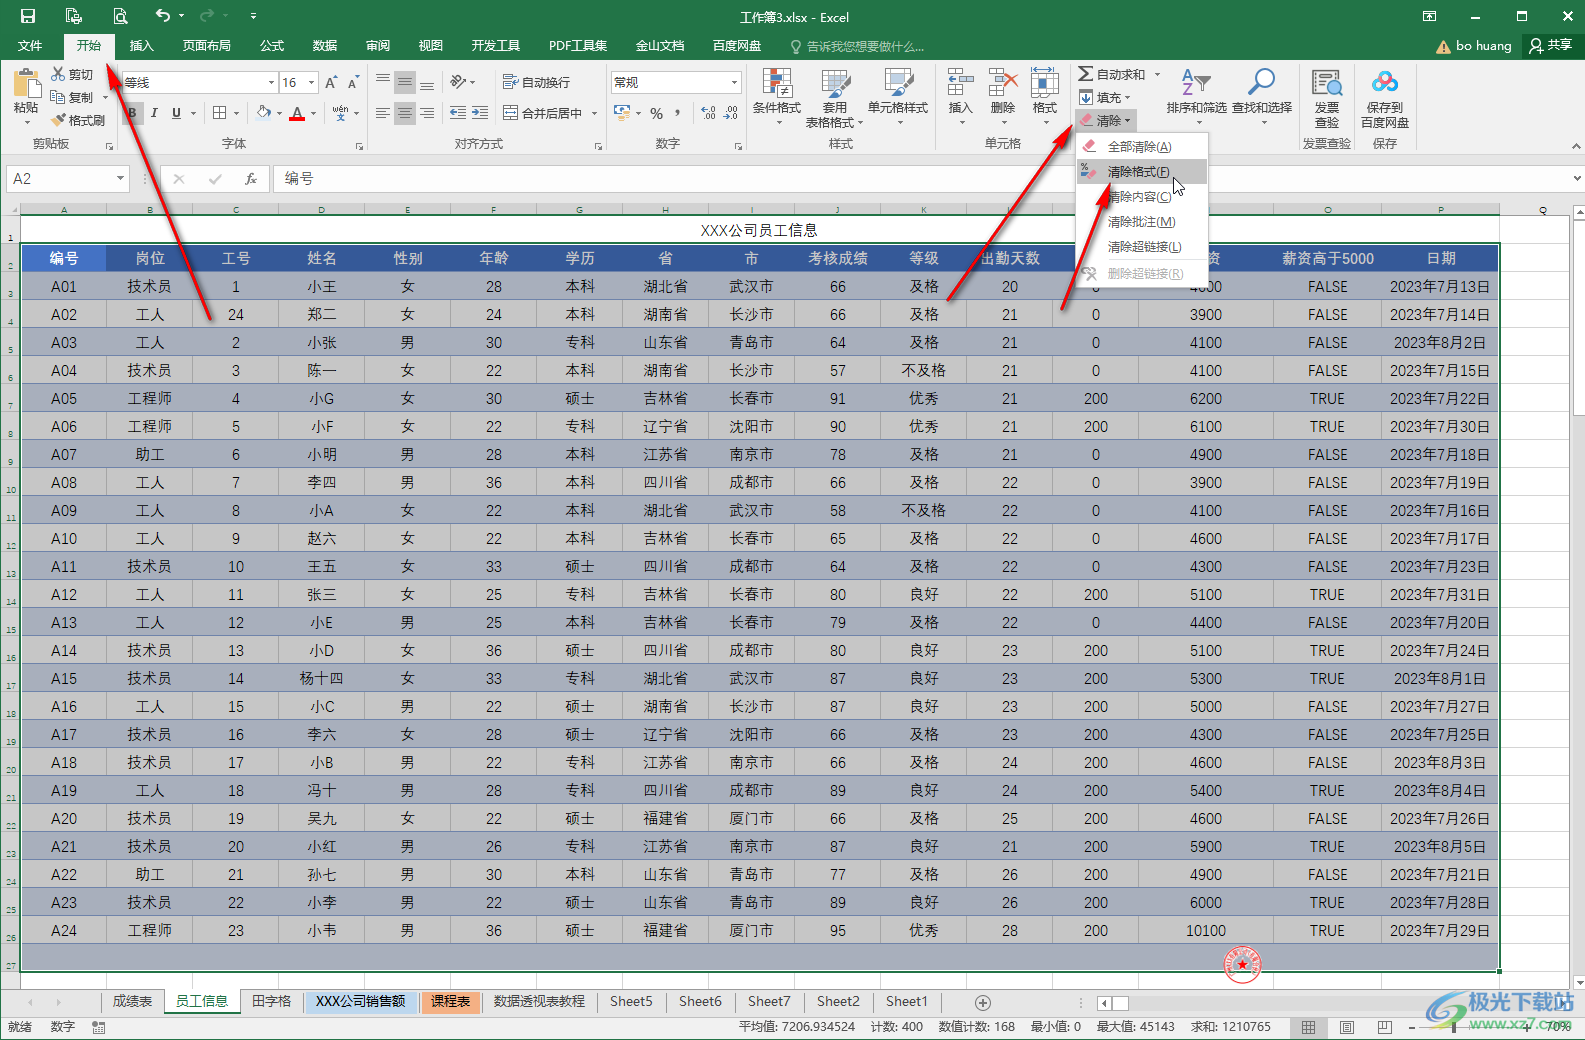1585x1040 pixels.
Task: Open Cell Styles (单元格样式)
Action: coord(898,97)
